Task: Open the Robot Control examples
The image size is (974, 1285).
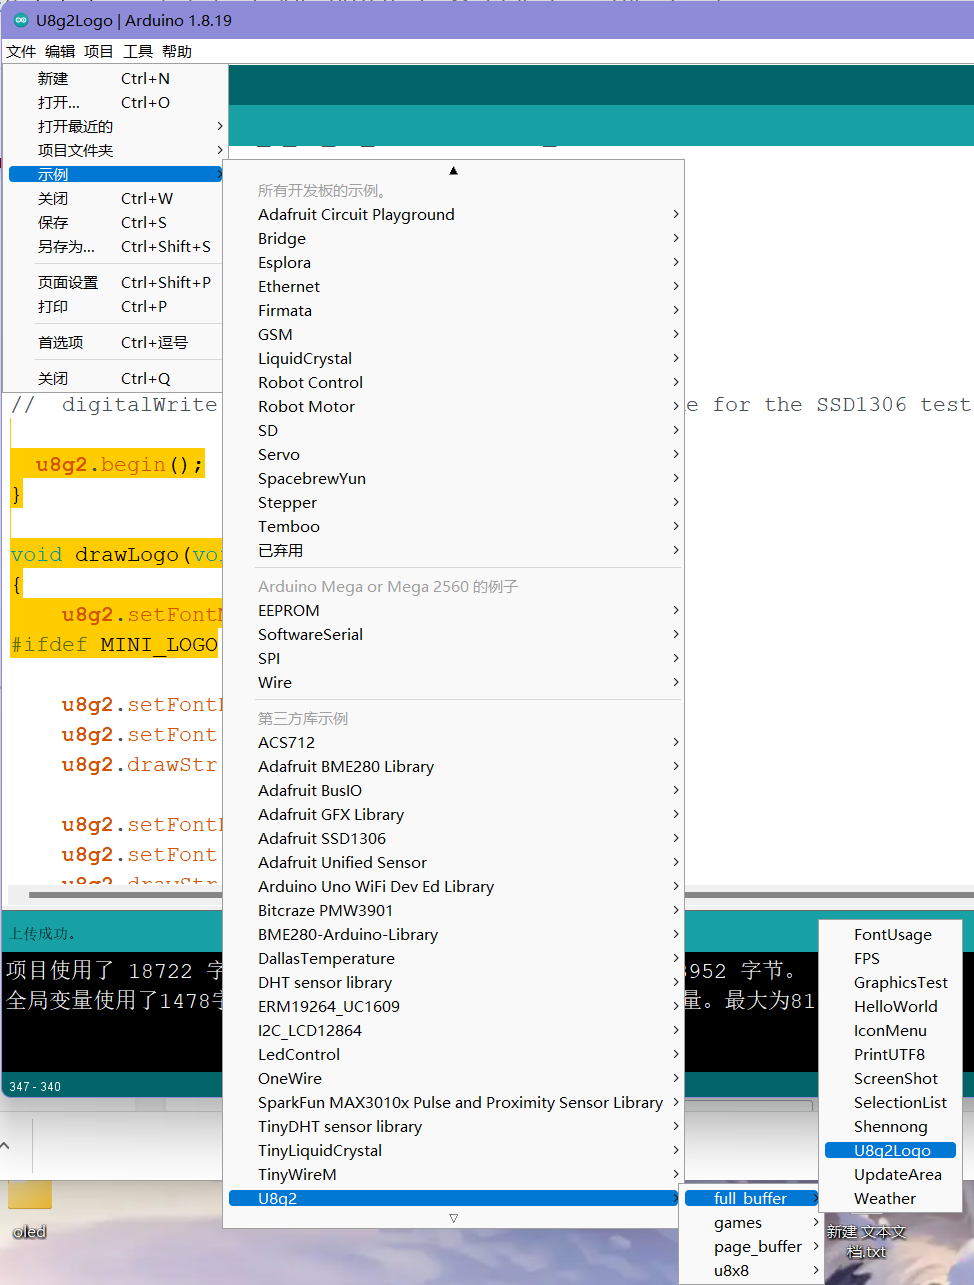Action: [454, 382]
